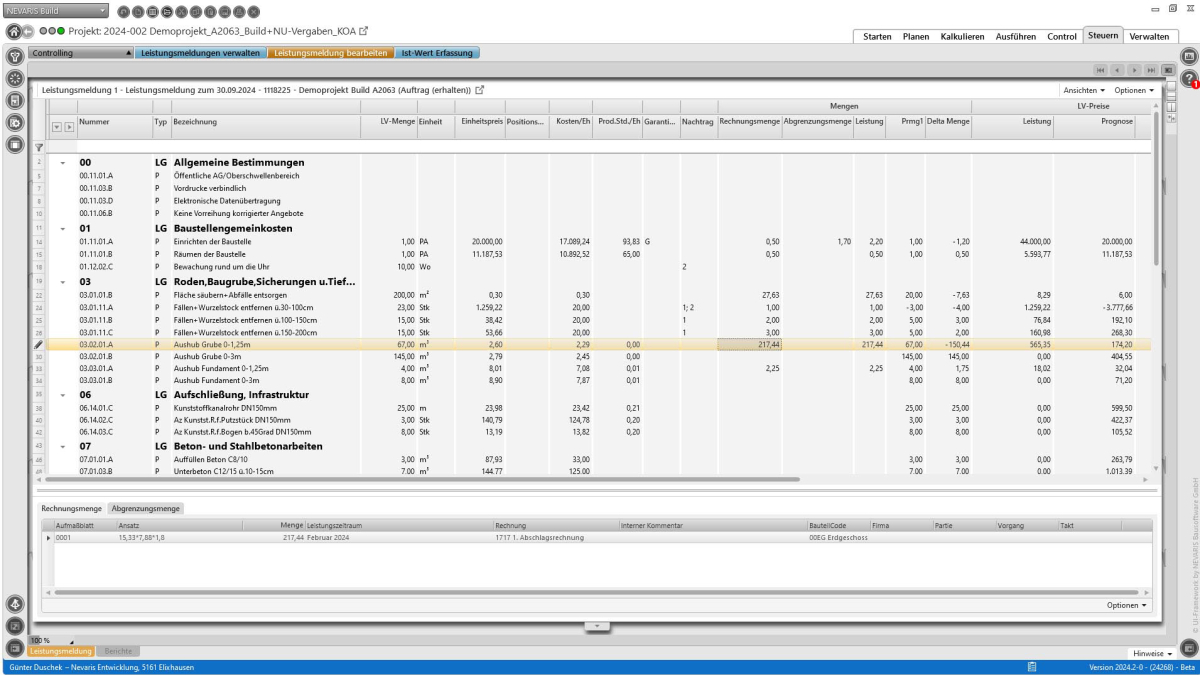Click the Home icon beside project title

point(14,32)
